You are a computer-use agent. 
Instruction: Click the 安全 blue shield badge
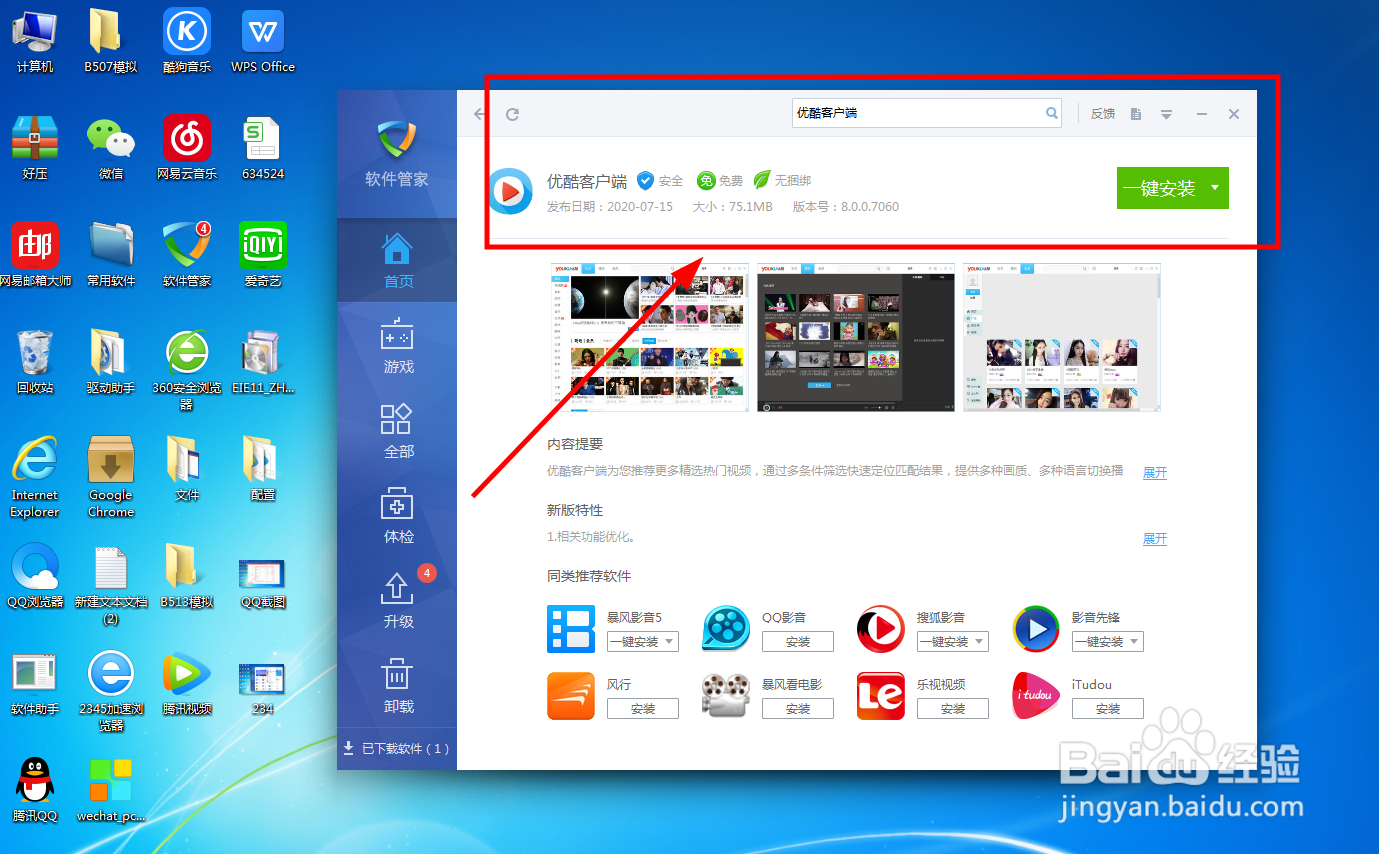(646, 180)
